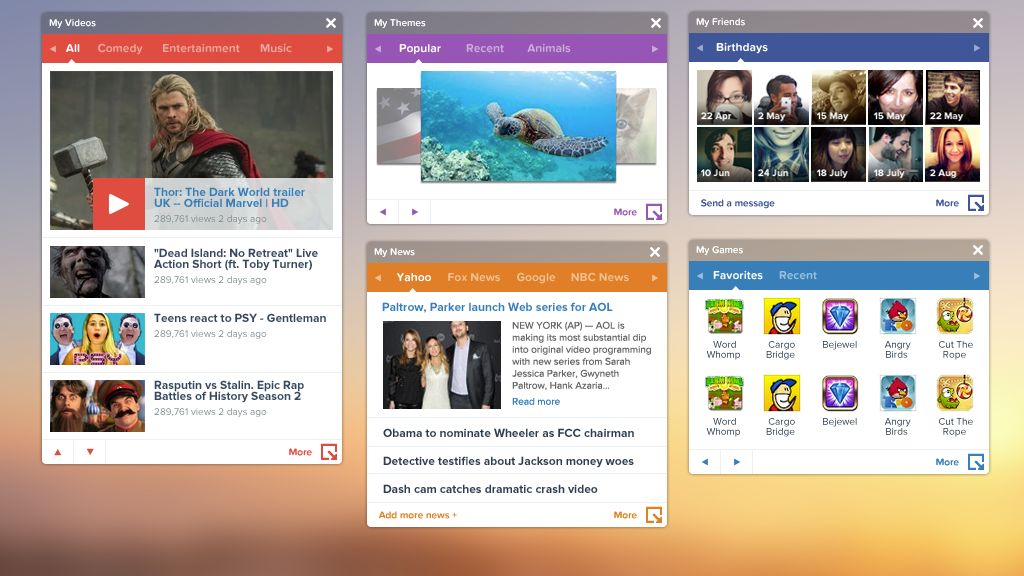Click Read more on AOL article
The image size is (1024, 576).
pyautogui.click(x=536, y=402)
